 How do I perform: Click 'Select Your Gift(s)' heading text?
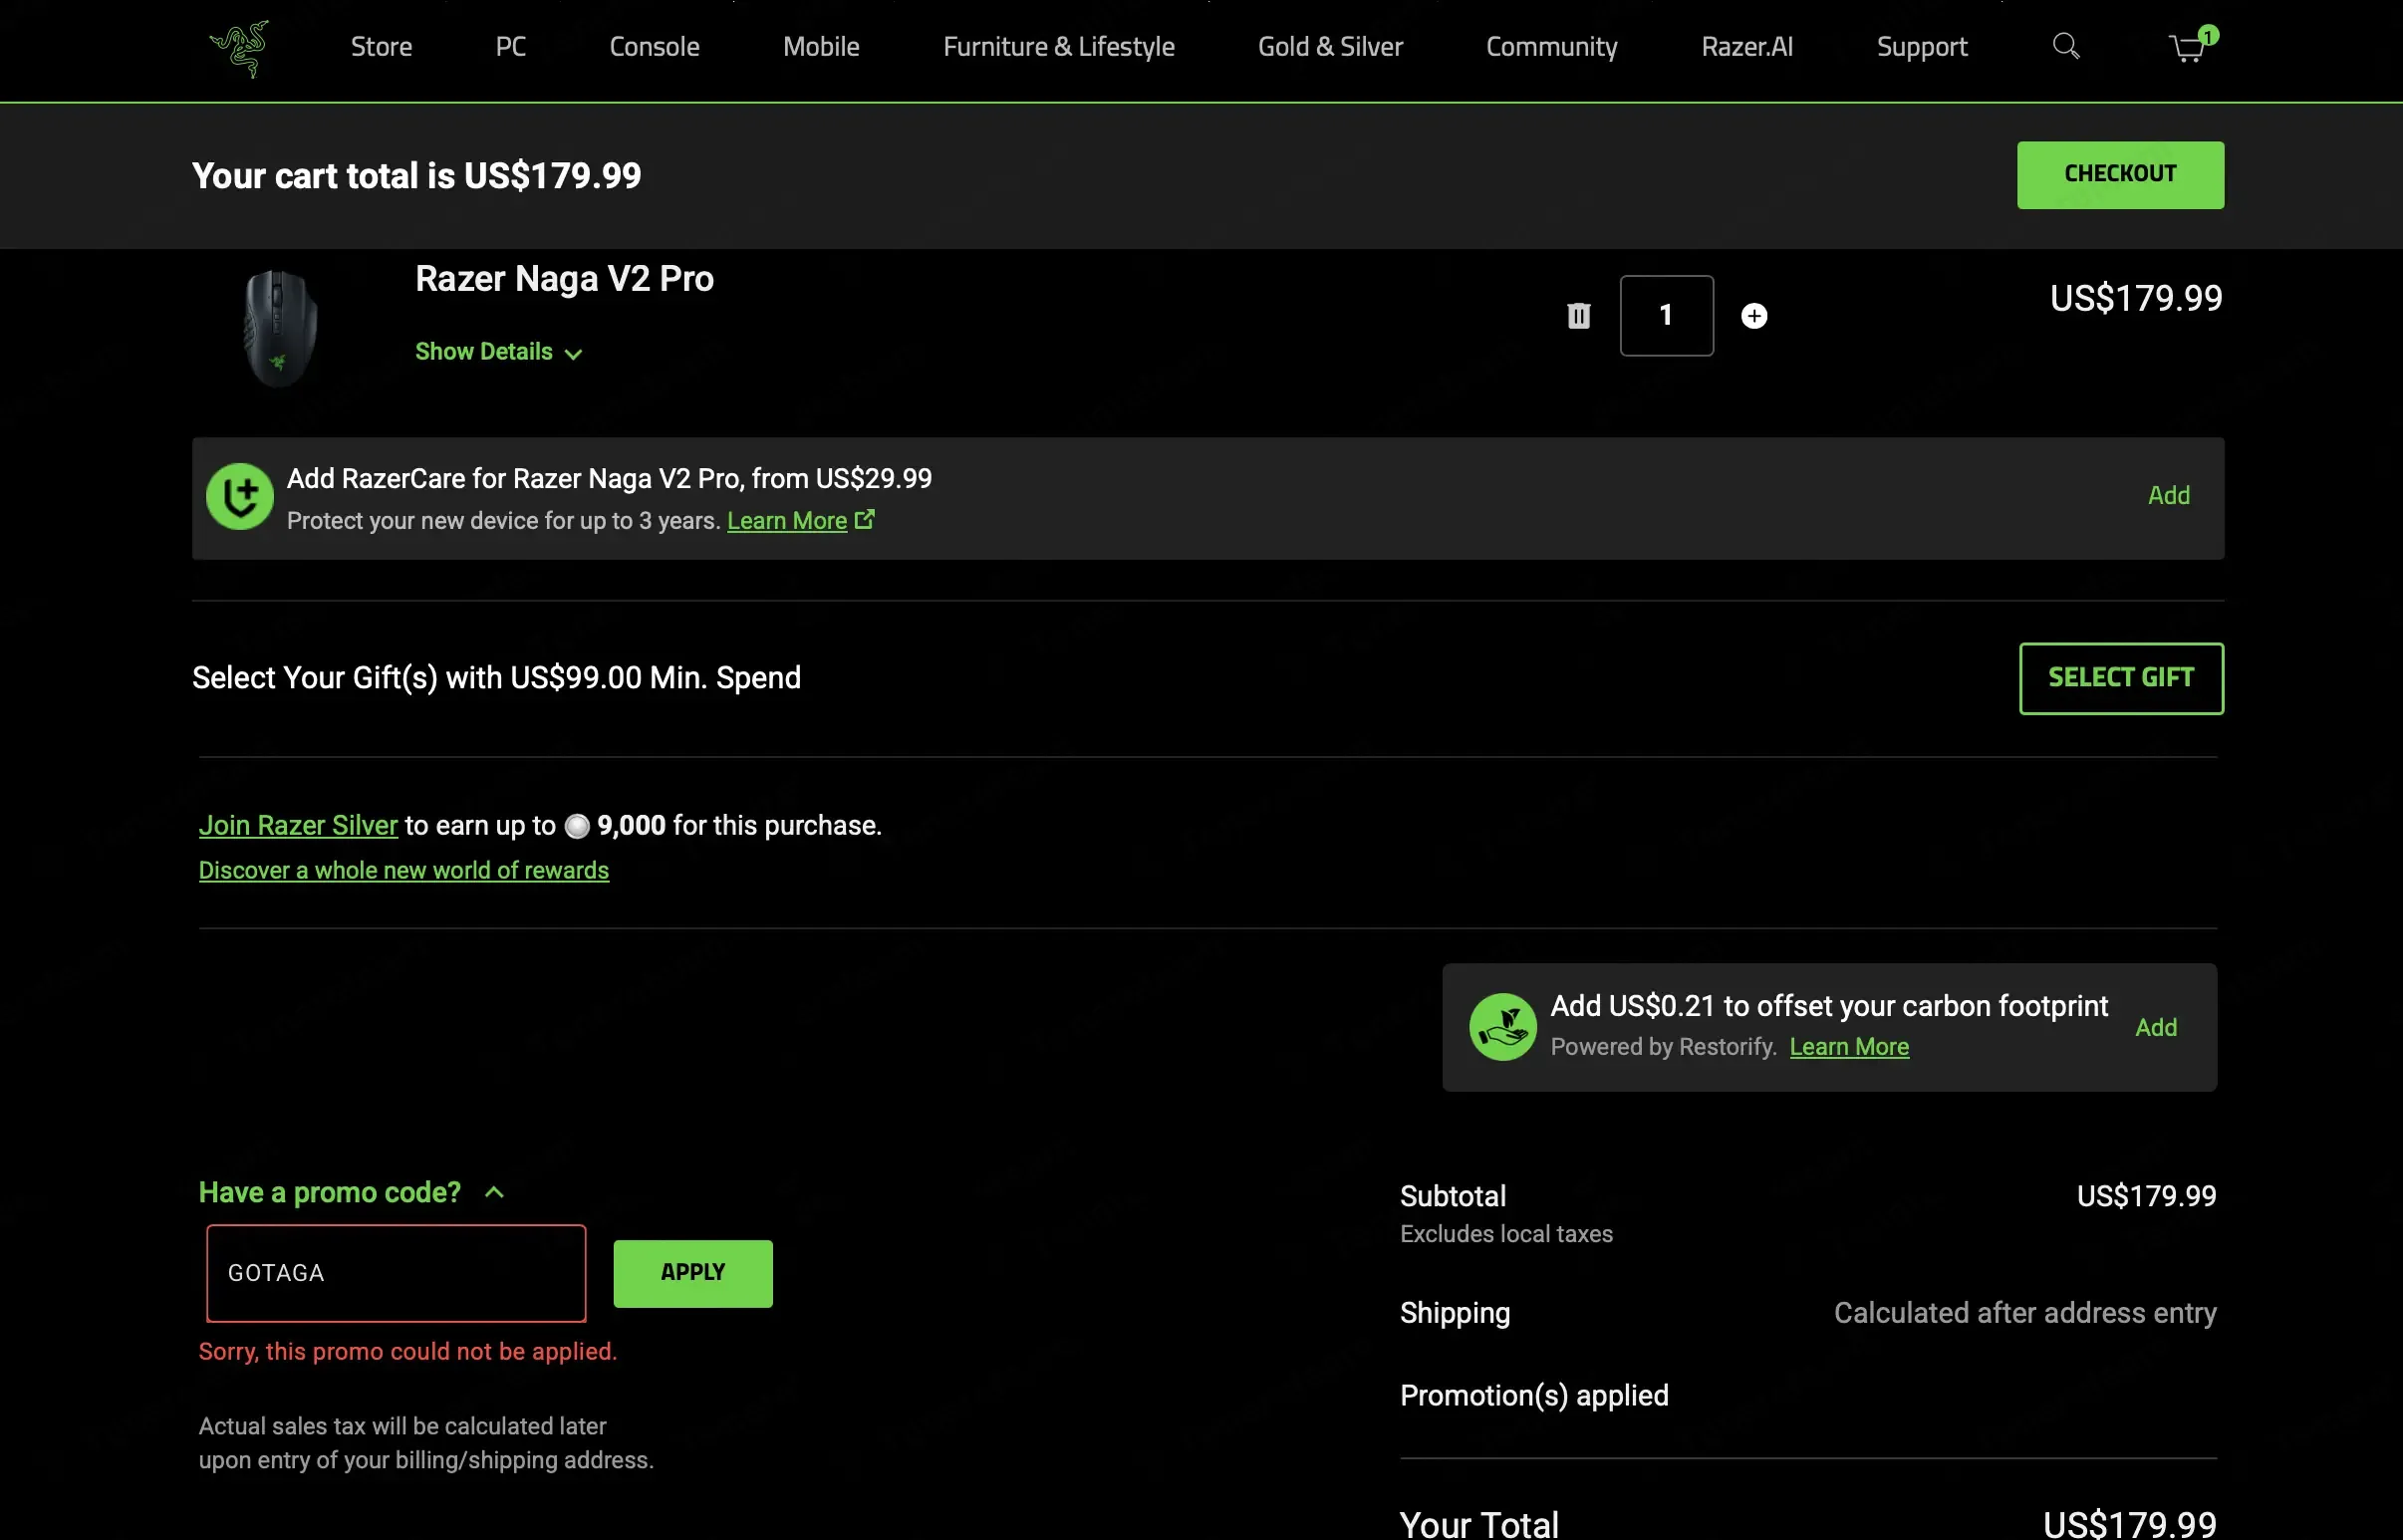496,678
